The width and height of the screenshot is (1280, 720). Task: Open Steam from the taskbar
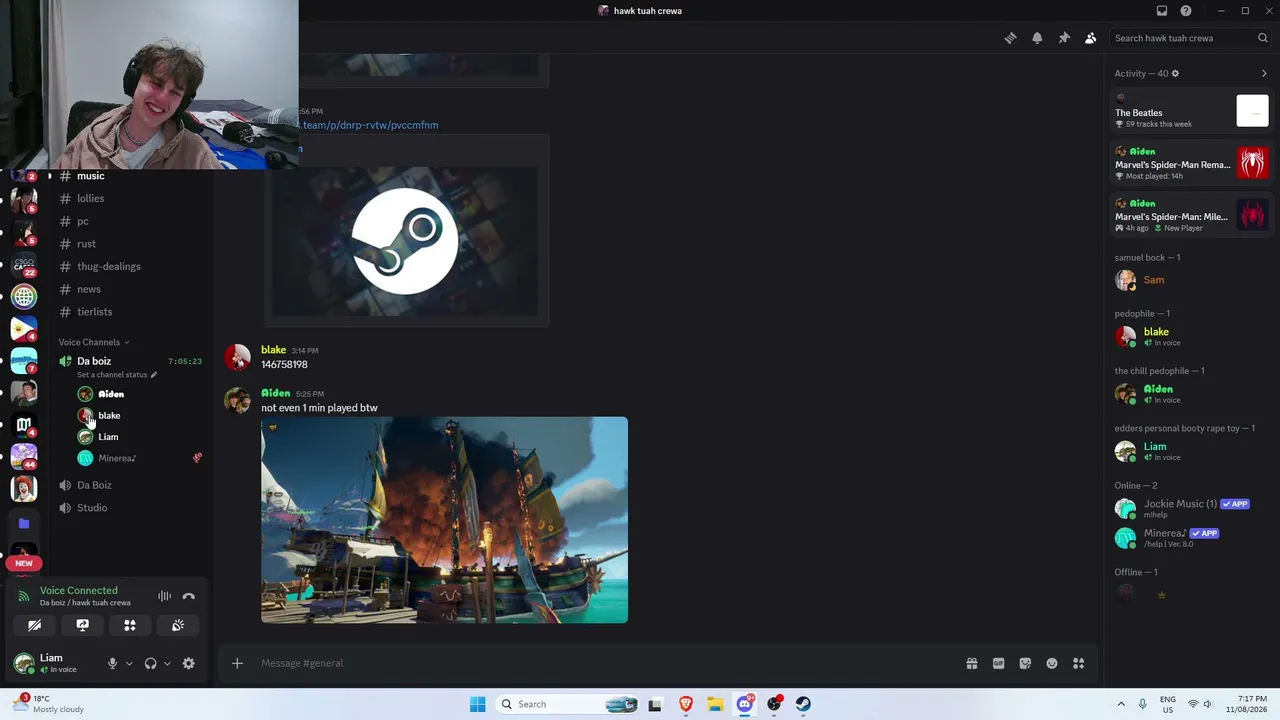tap(803, 704)
